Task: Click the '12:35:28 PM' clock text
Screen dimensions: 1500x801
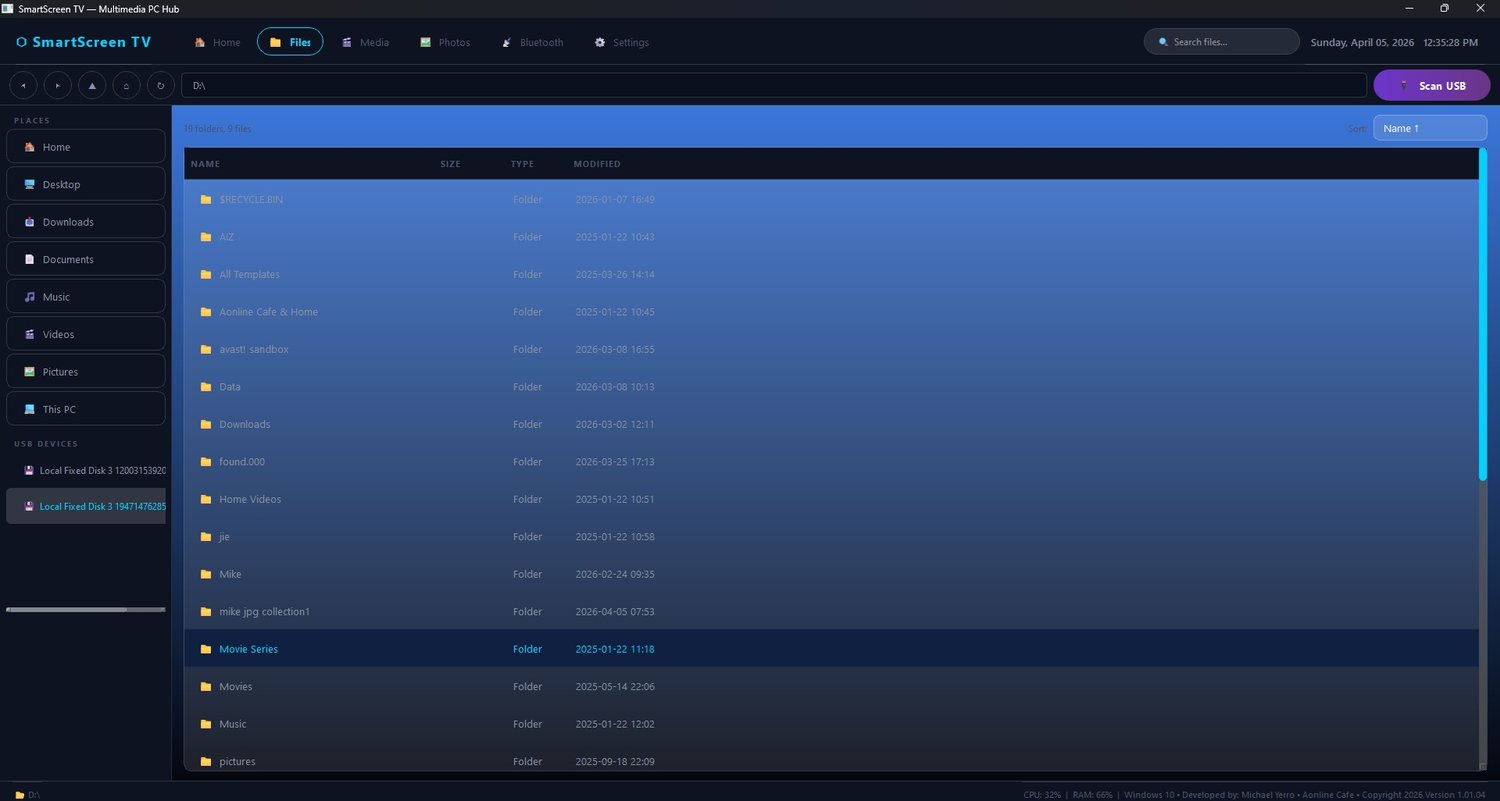Action: coord(1450,43)
